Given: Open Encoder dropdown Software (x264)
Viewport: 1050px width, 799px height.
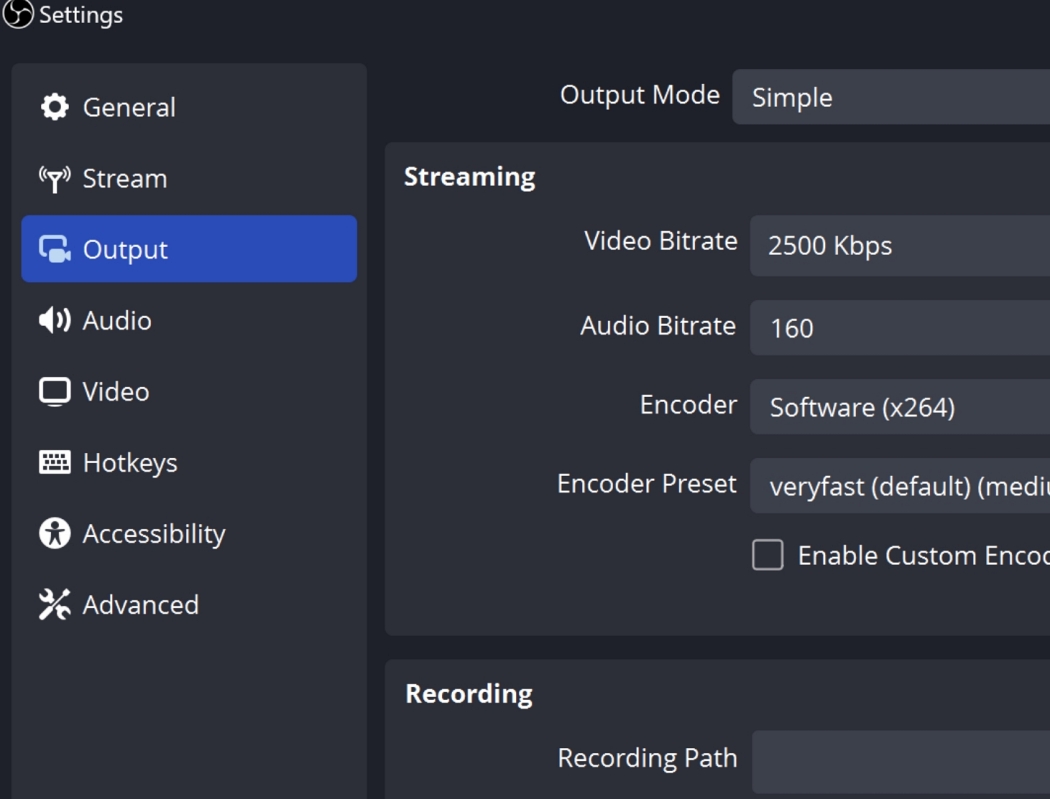Looking at the screenshot, I should (x=900, y=407).
